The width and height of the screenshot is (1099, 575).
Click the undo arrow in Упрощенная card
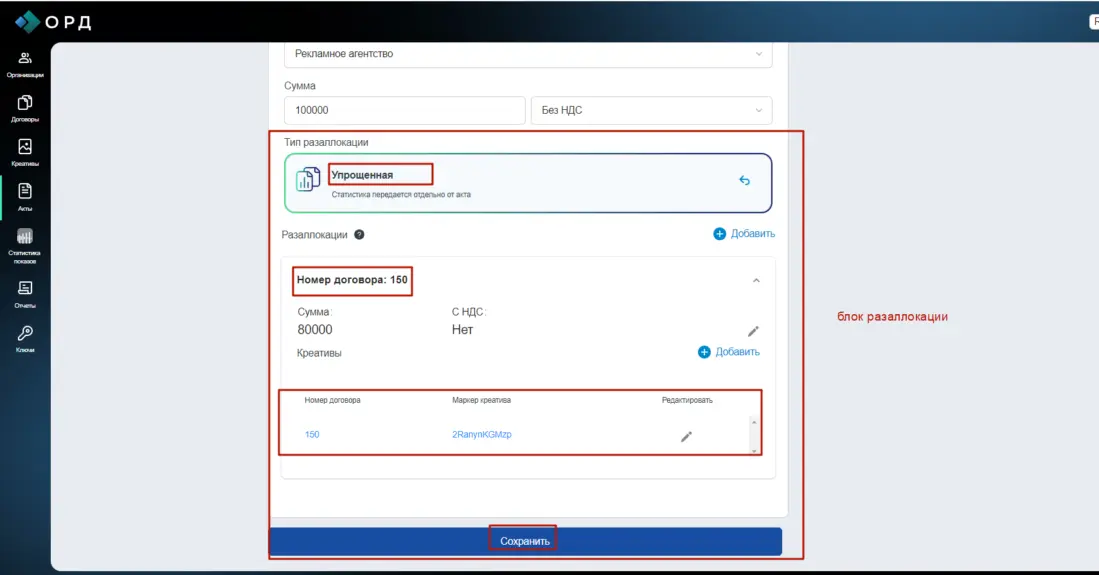pyautogui.click(x=744, y=181)
